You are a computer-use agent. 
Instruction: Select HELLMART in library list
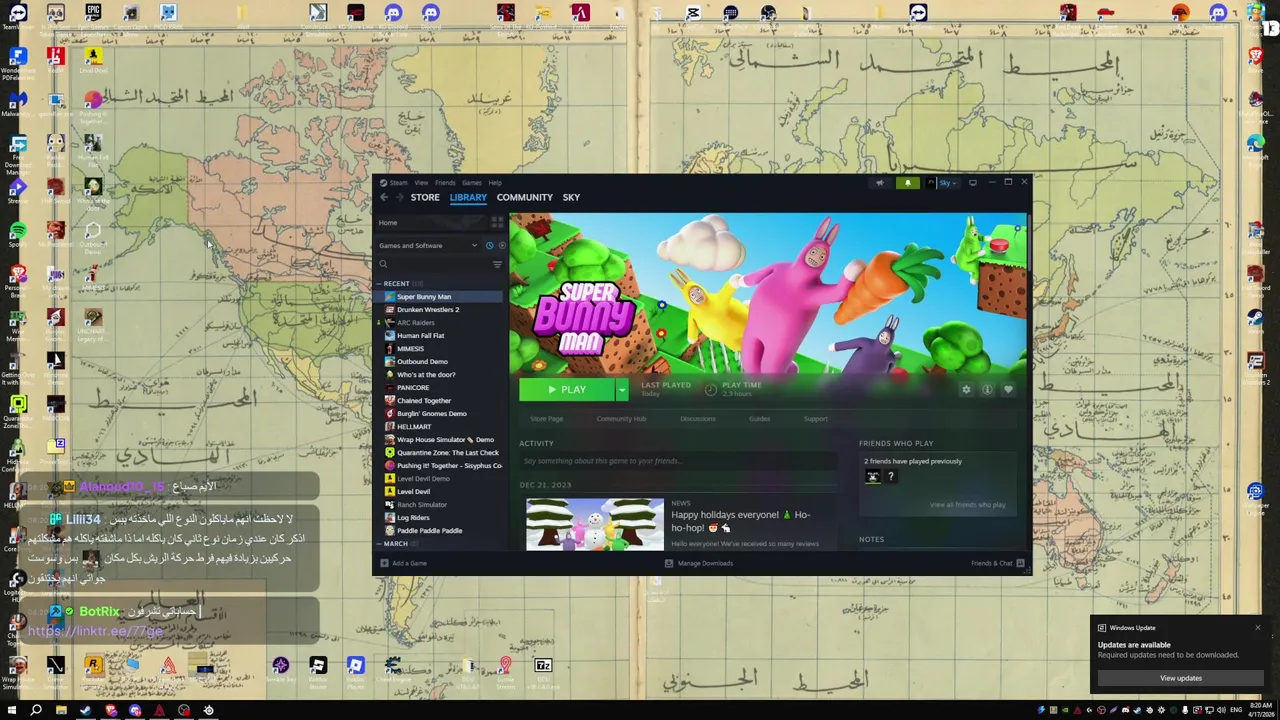click(414, 427)
